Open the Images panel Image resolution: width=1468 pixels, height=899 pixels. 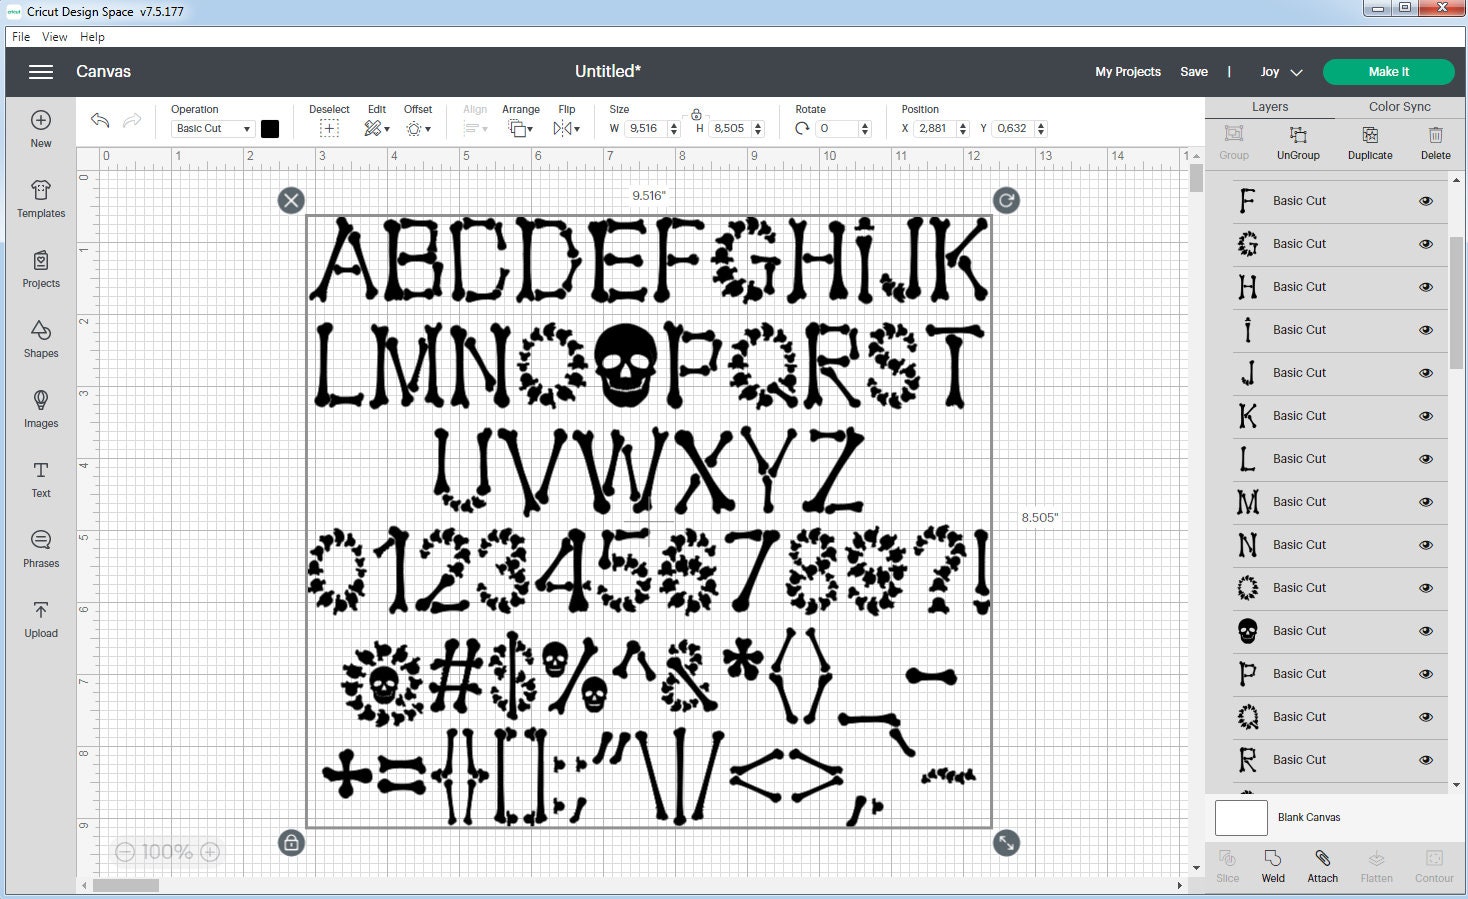click(x=40, y=410)
